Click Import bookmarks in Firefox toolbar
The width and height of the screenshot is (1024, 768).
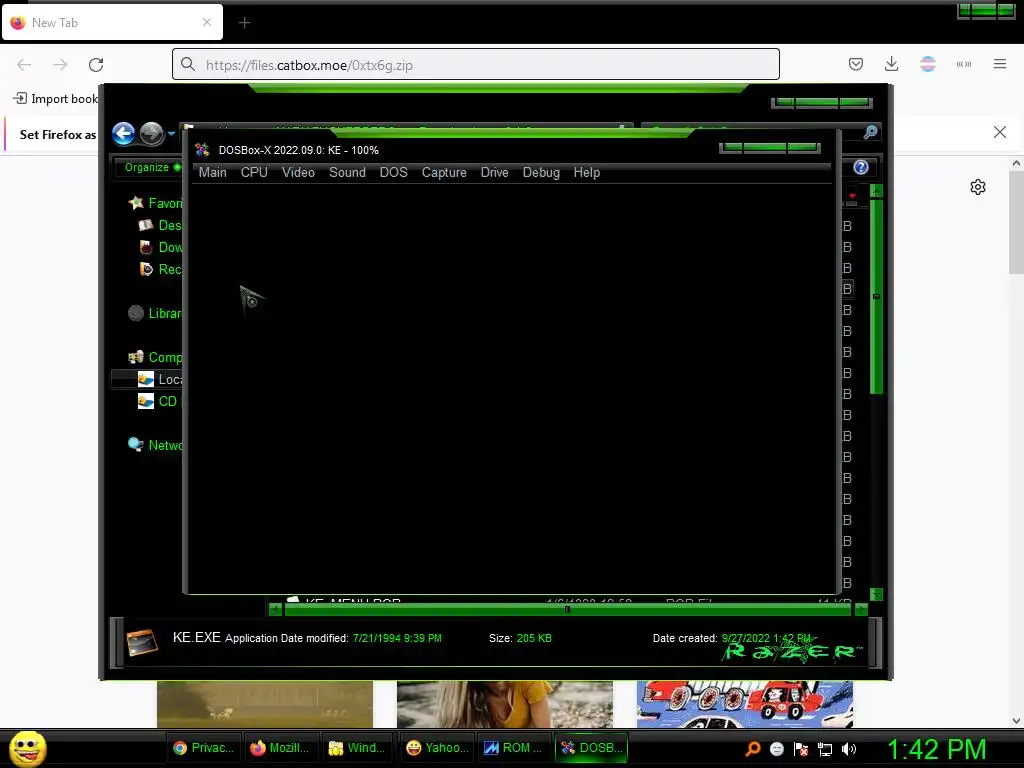[56, 99]
